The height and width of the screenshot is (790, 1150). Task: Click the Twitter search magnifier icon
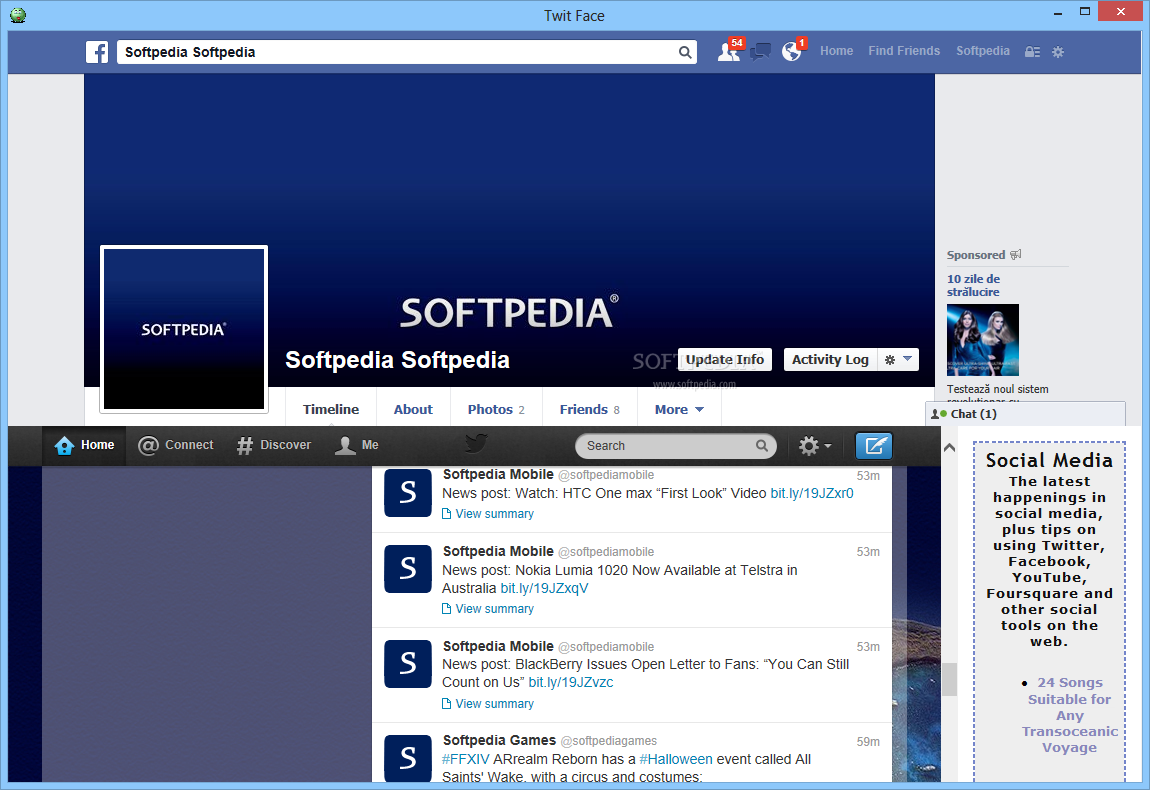tap(762, 445)
